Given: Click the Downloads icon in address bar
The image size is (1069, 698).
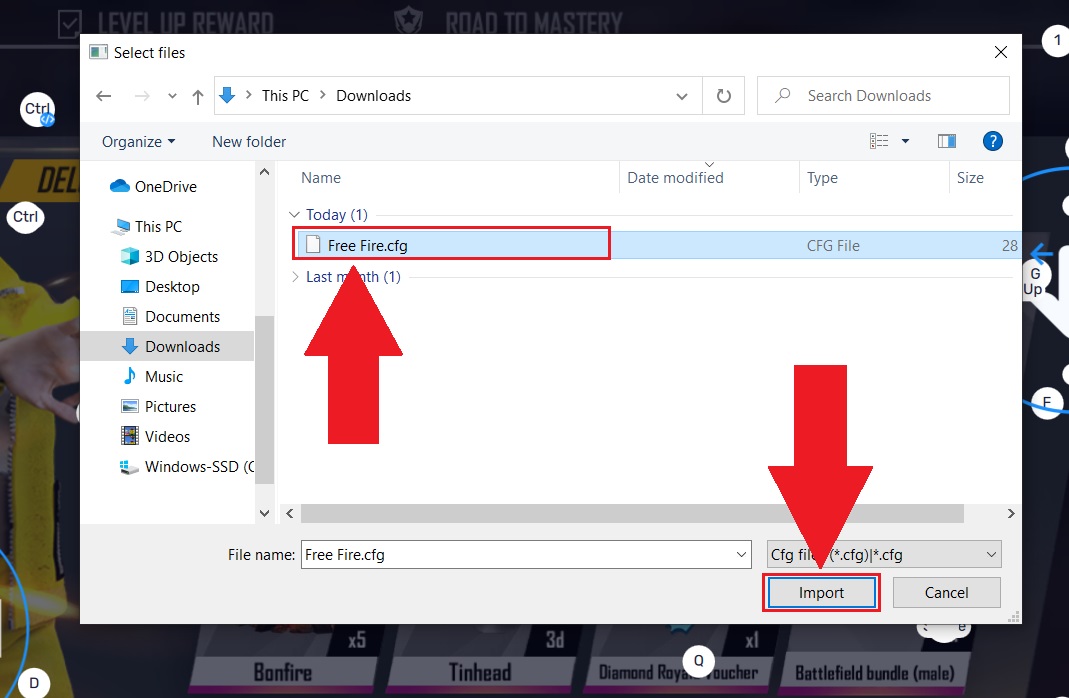Looking at the screenshot, I should (x=228, y=95).
